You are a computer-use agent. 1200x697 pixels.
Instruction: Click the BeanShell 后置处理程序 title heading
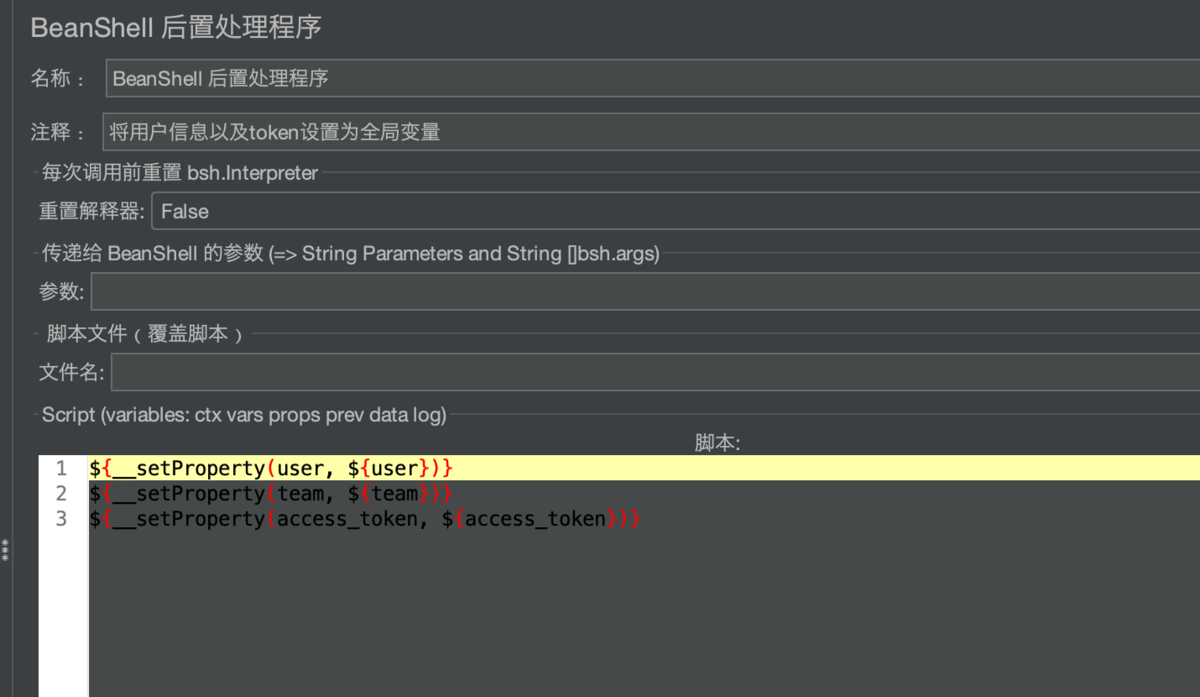pos(176,27)
